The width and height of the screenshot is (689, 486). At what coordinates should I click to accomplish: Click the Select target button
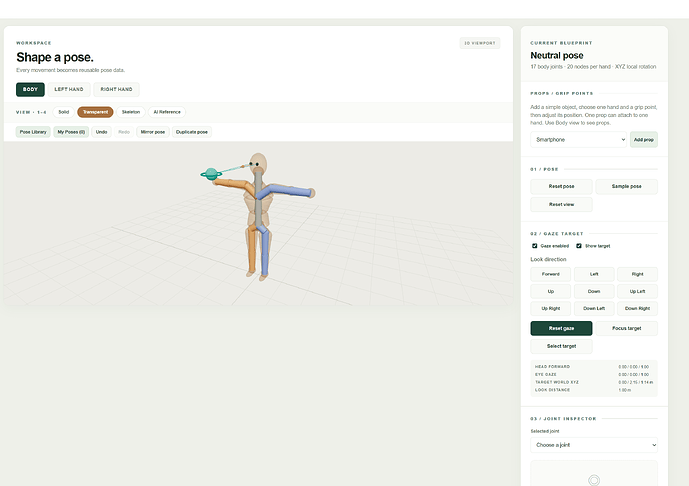tap(561, 346)
